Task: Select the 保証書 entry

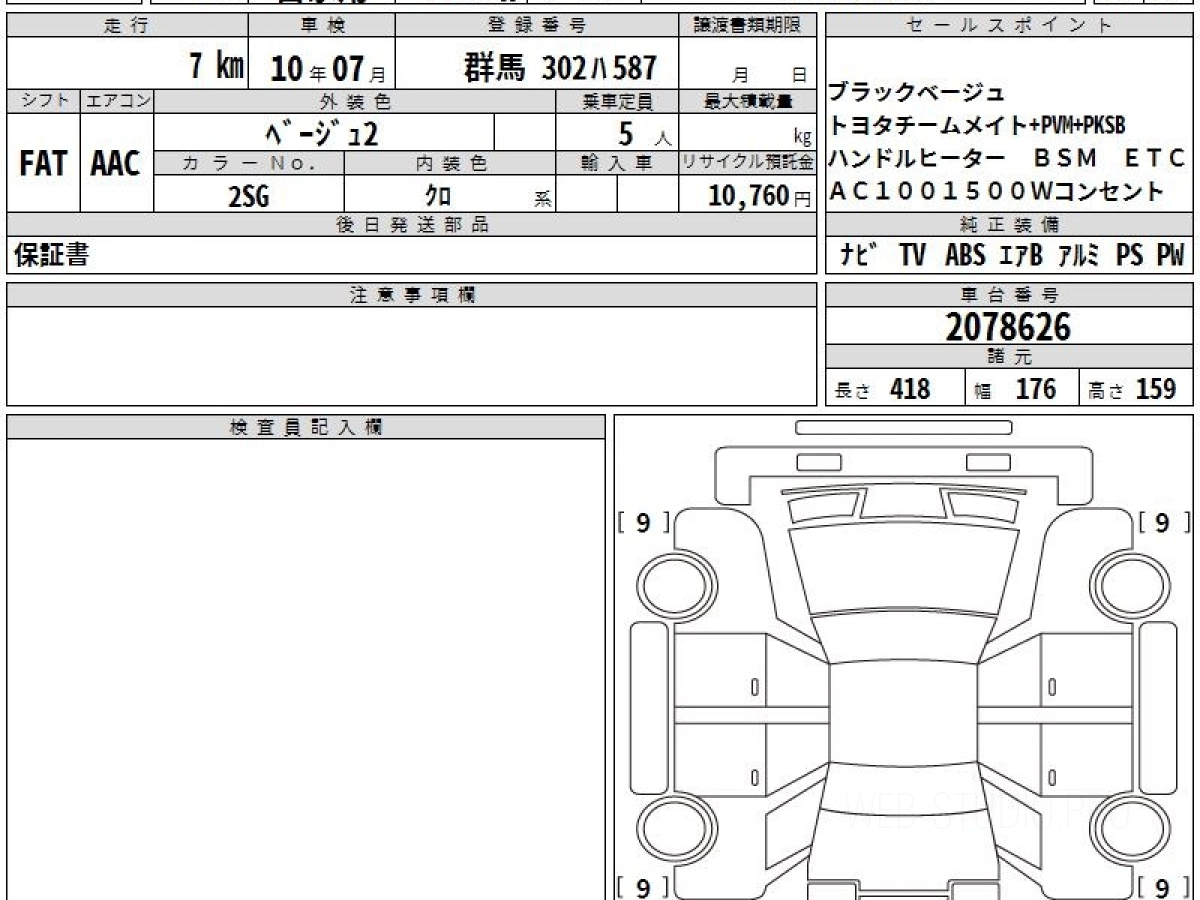Action: click(x=51, y=256)
